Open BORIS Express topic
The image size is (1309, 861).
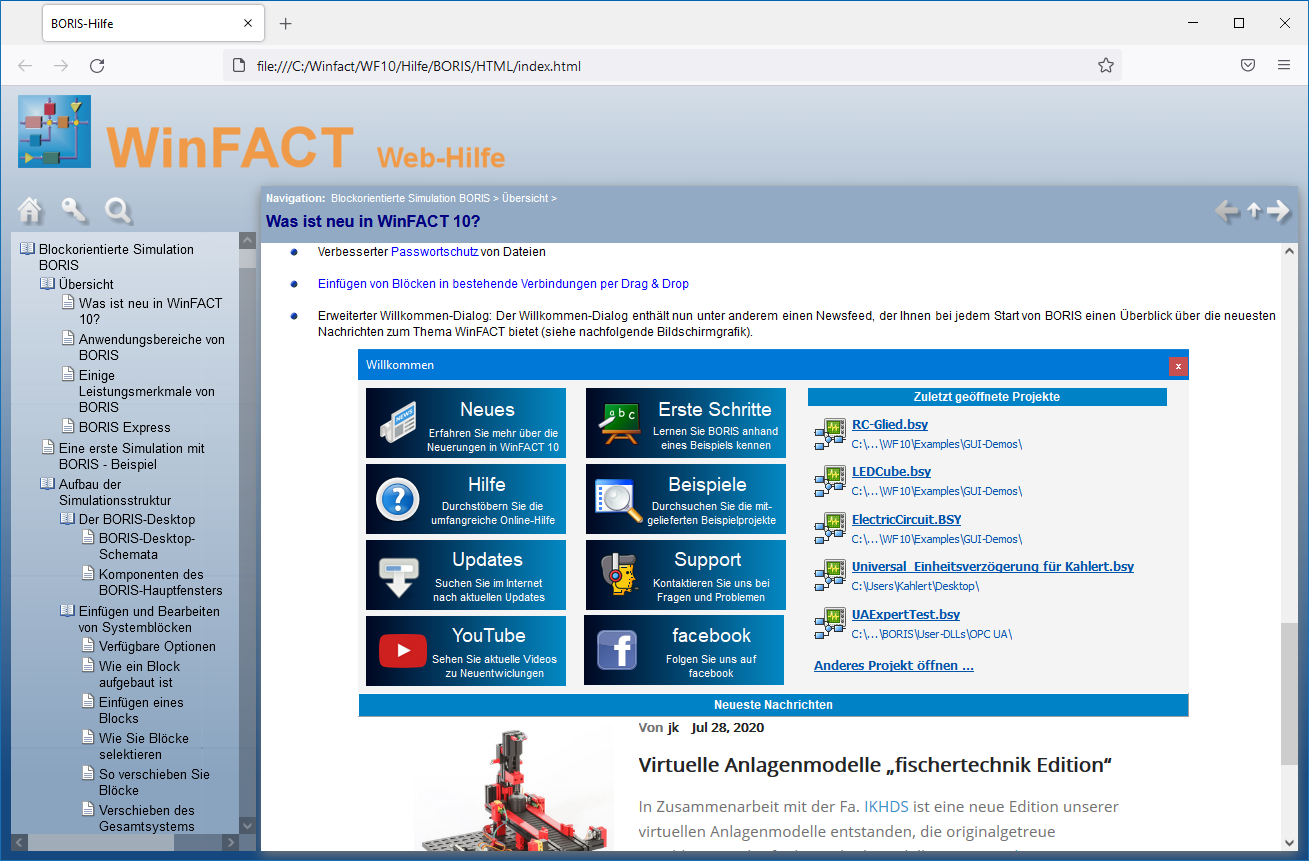[x=125, y=427]
